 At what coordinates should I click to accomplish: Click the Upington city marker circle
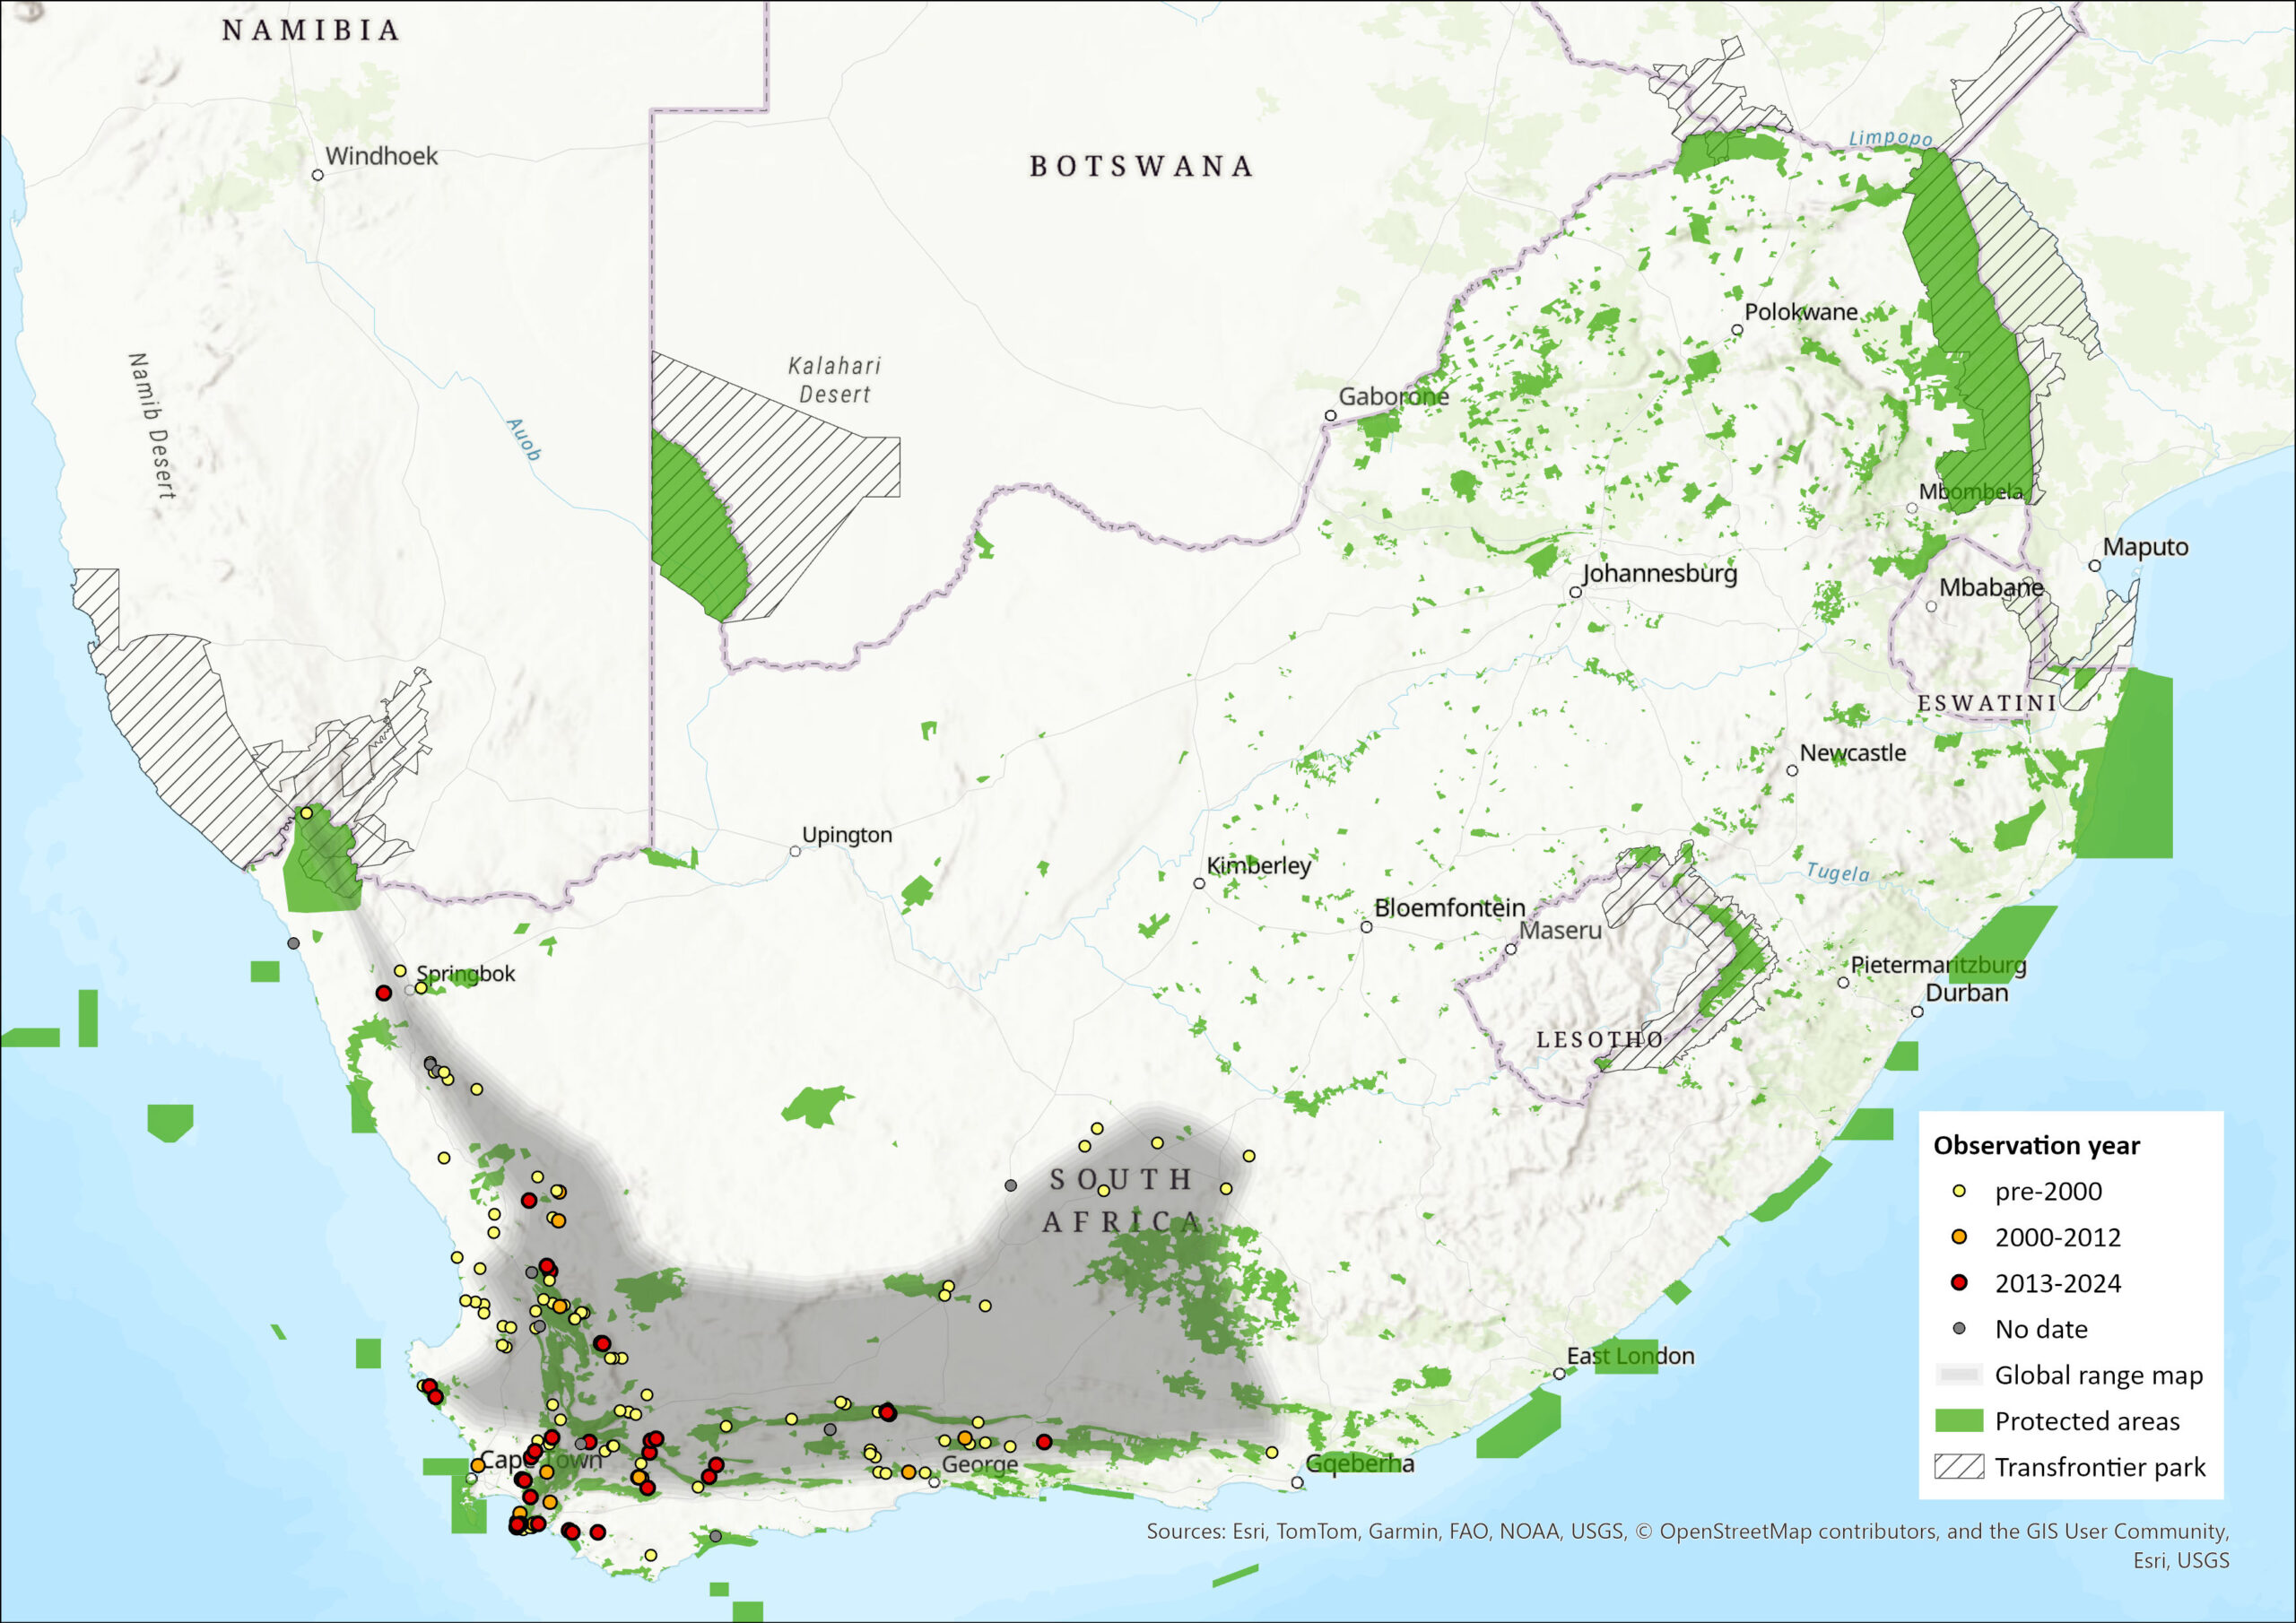795,851
